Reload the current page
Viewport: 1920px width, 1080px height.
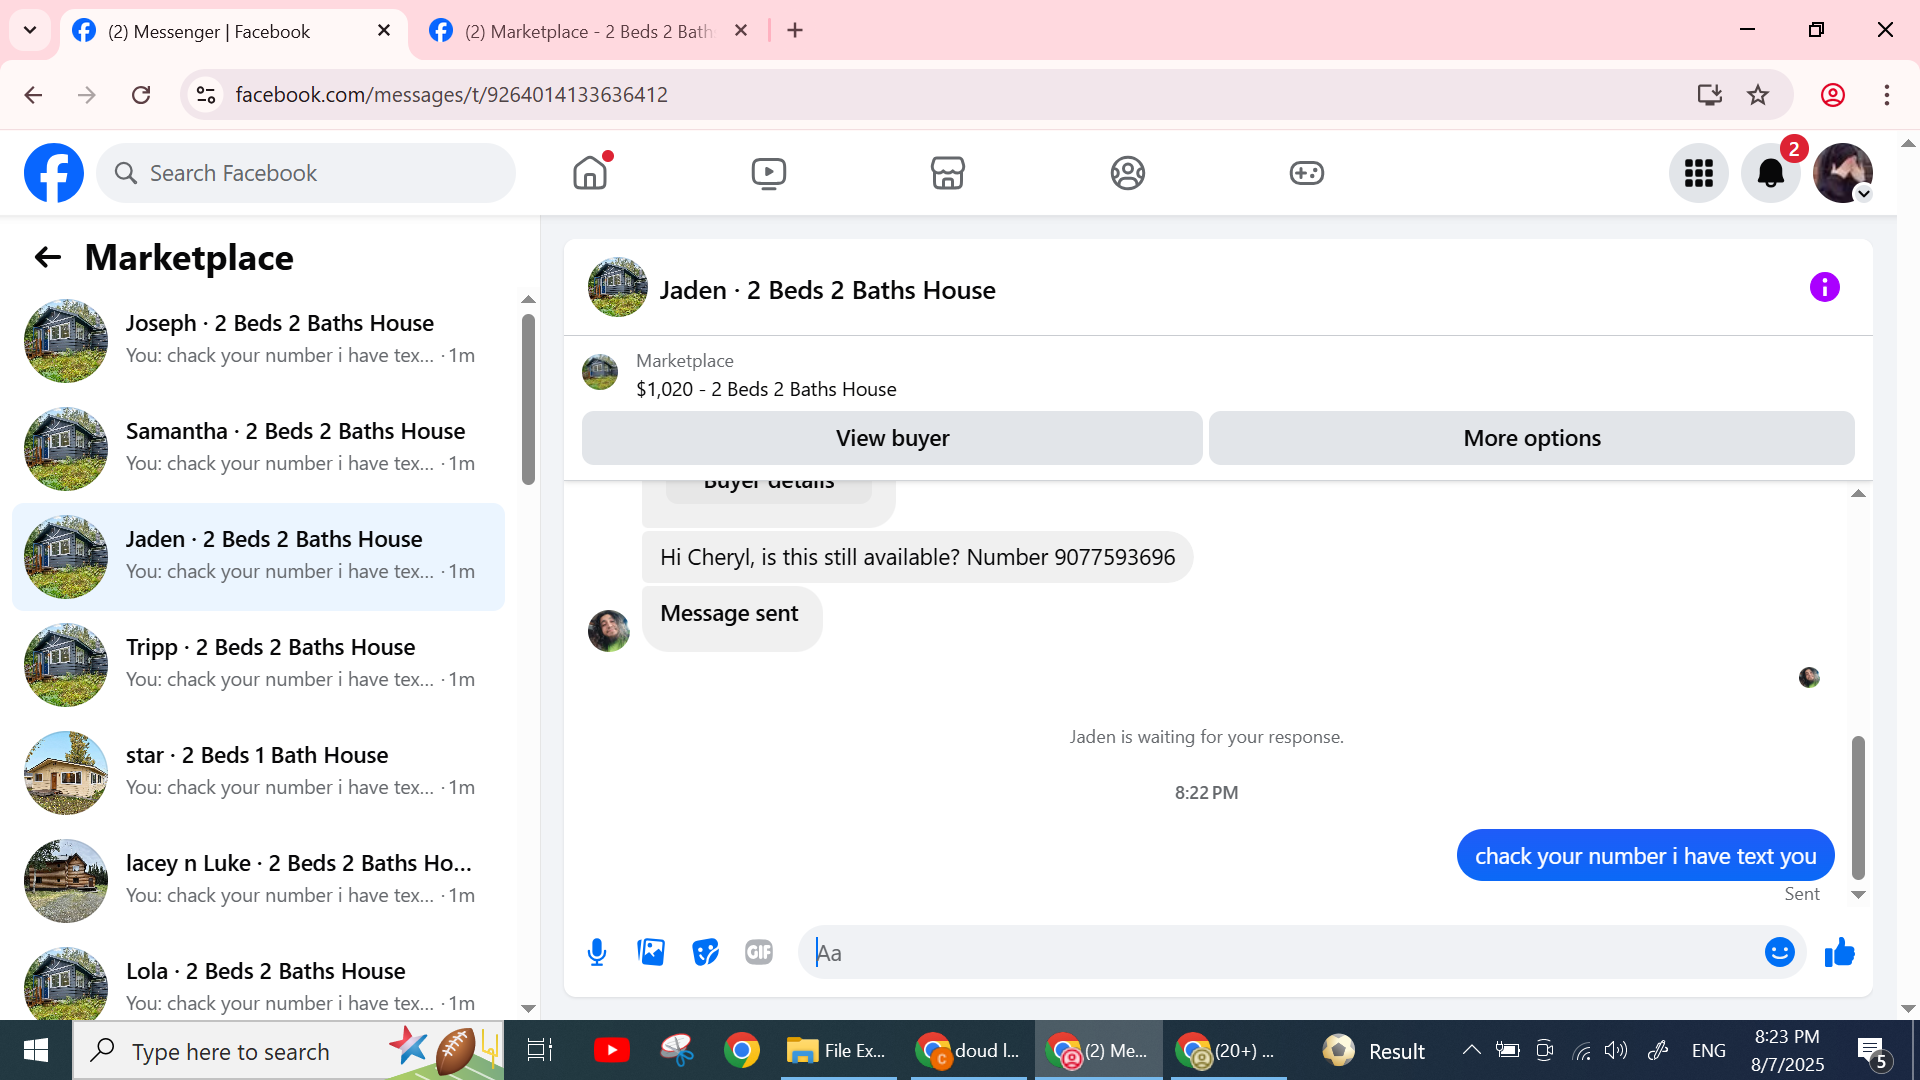click(x=141, y=95)
